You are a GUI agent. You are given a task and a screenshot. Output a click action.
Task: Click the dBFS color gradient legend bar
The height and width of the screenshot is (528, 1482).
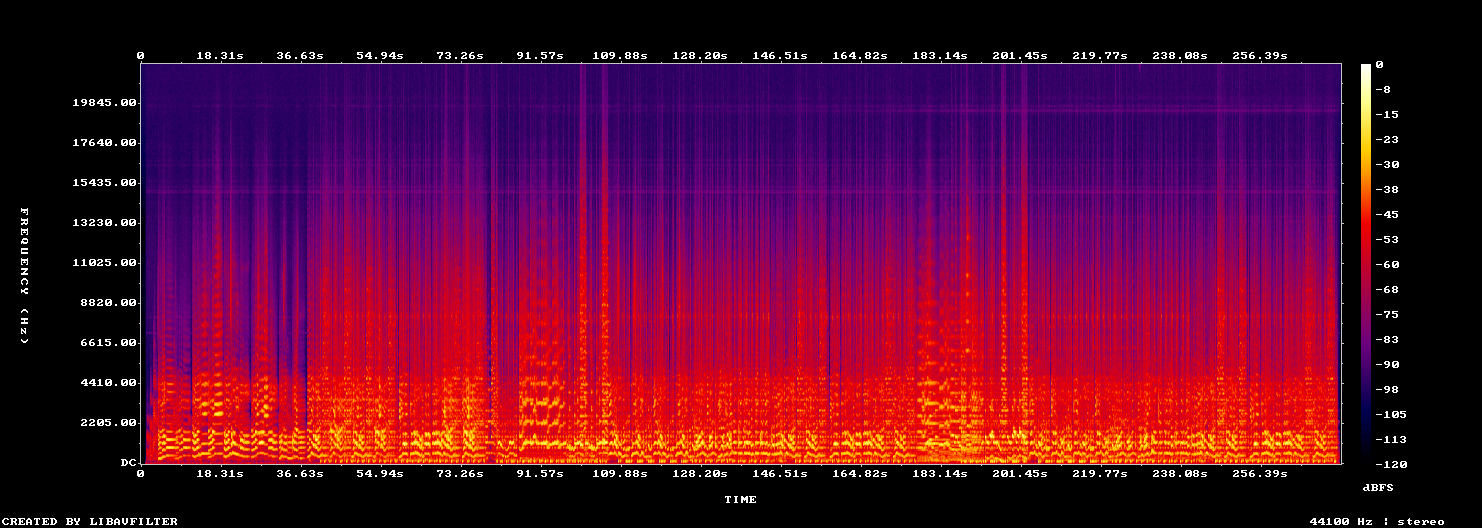pos(1366,264)
